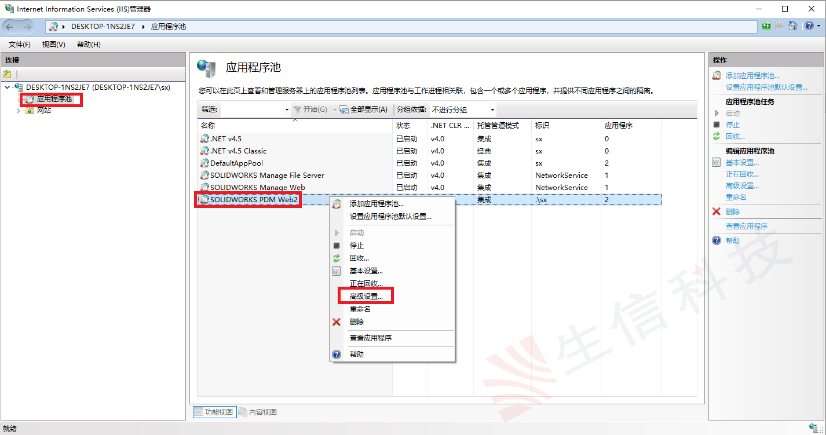Choose 回收 in the context menu
Image resolution: width=826 pixels, height=435 pixels.
pos(392,258)
